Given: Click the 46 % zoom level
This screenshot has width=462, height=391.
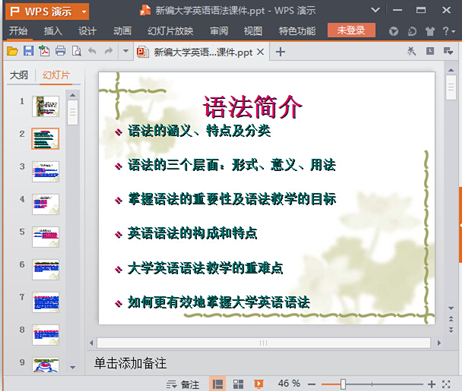Looking at the screenshot, I should tap(289, 384).
